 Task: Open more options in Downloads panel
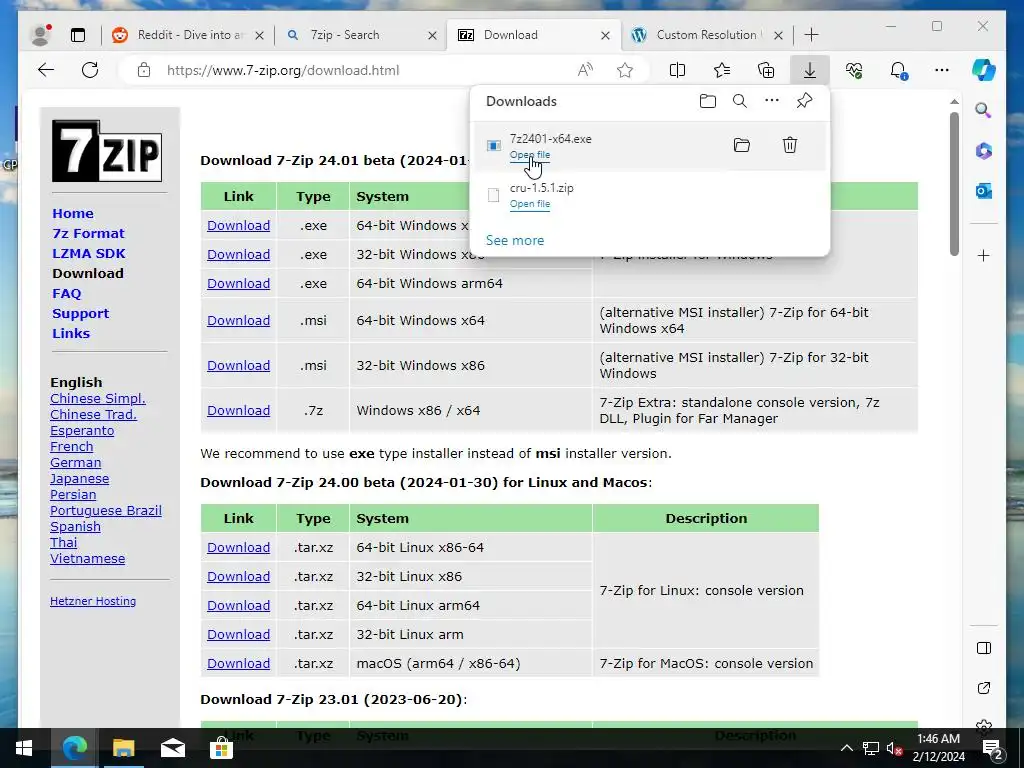[771, 101]
